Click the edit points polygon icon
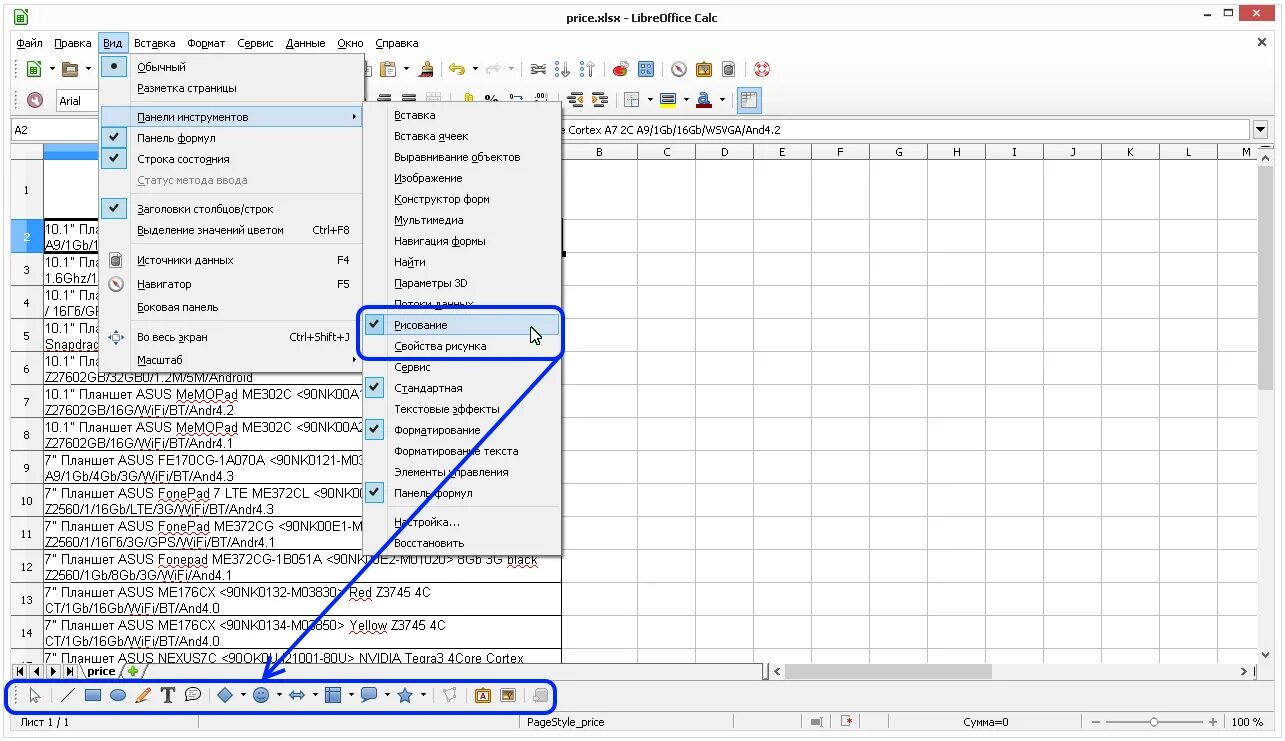 pyautogui.click(x=450, y=695)
